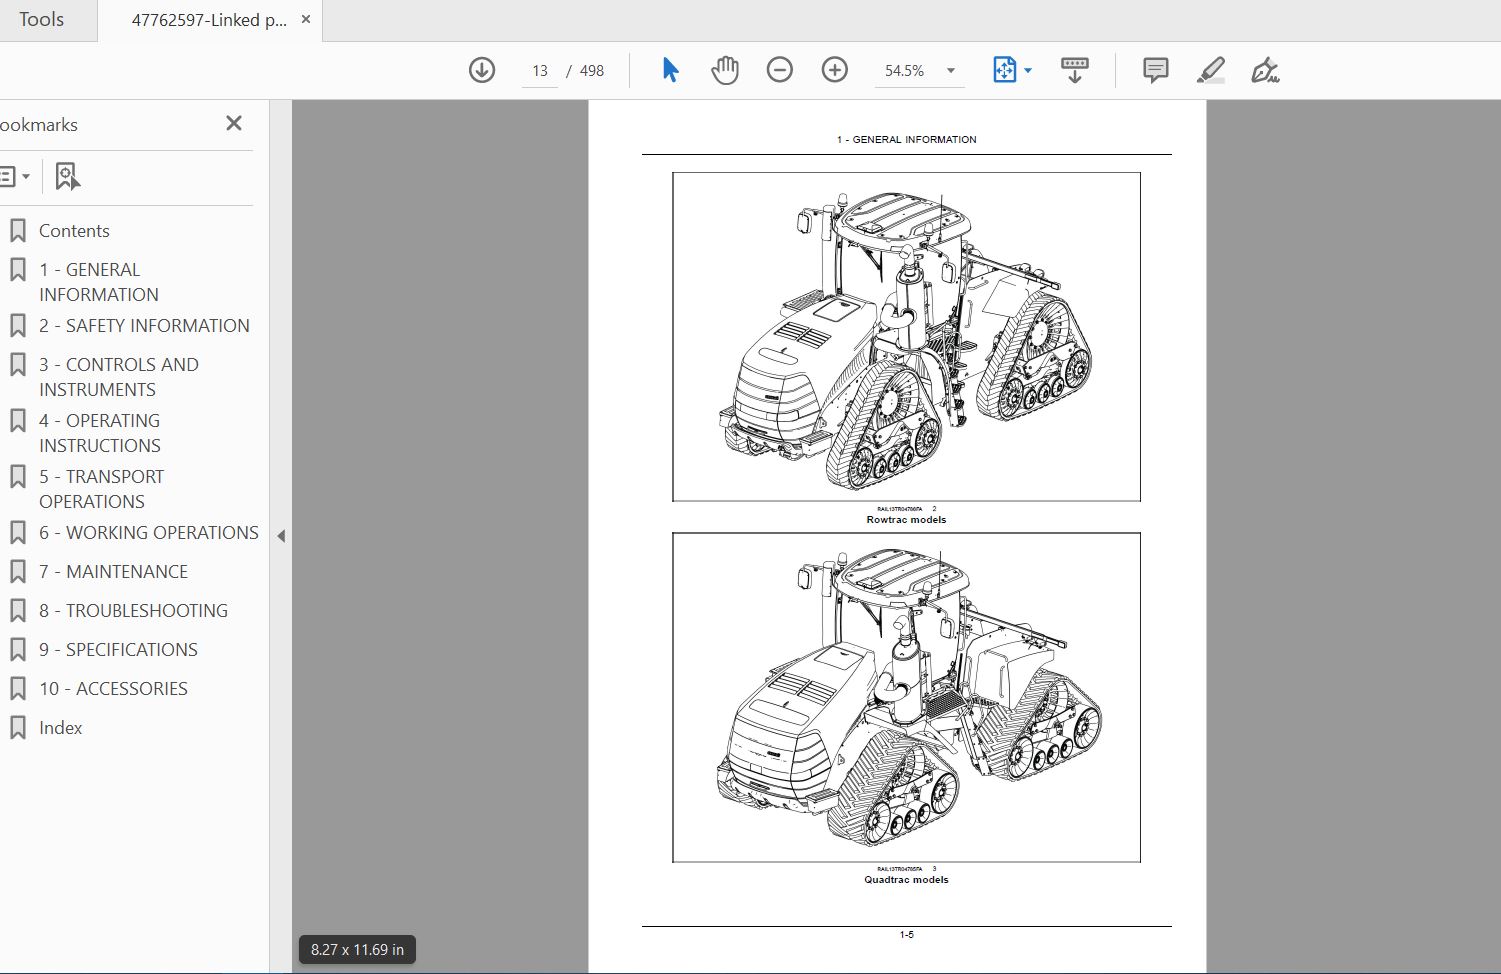Close the Bookmarks panel
This screenshot has height=974, width=1501.
[234, 123]
